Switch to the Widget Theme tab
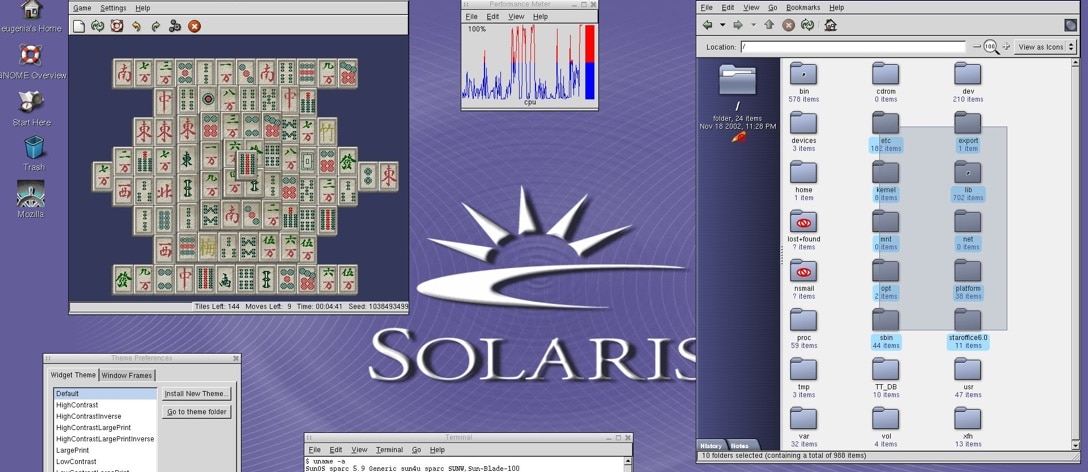Image resolution: width=1088 pixels, height=472 pixels. tap(73, 375)
